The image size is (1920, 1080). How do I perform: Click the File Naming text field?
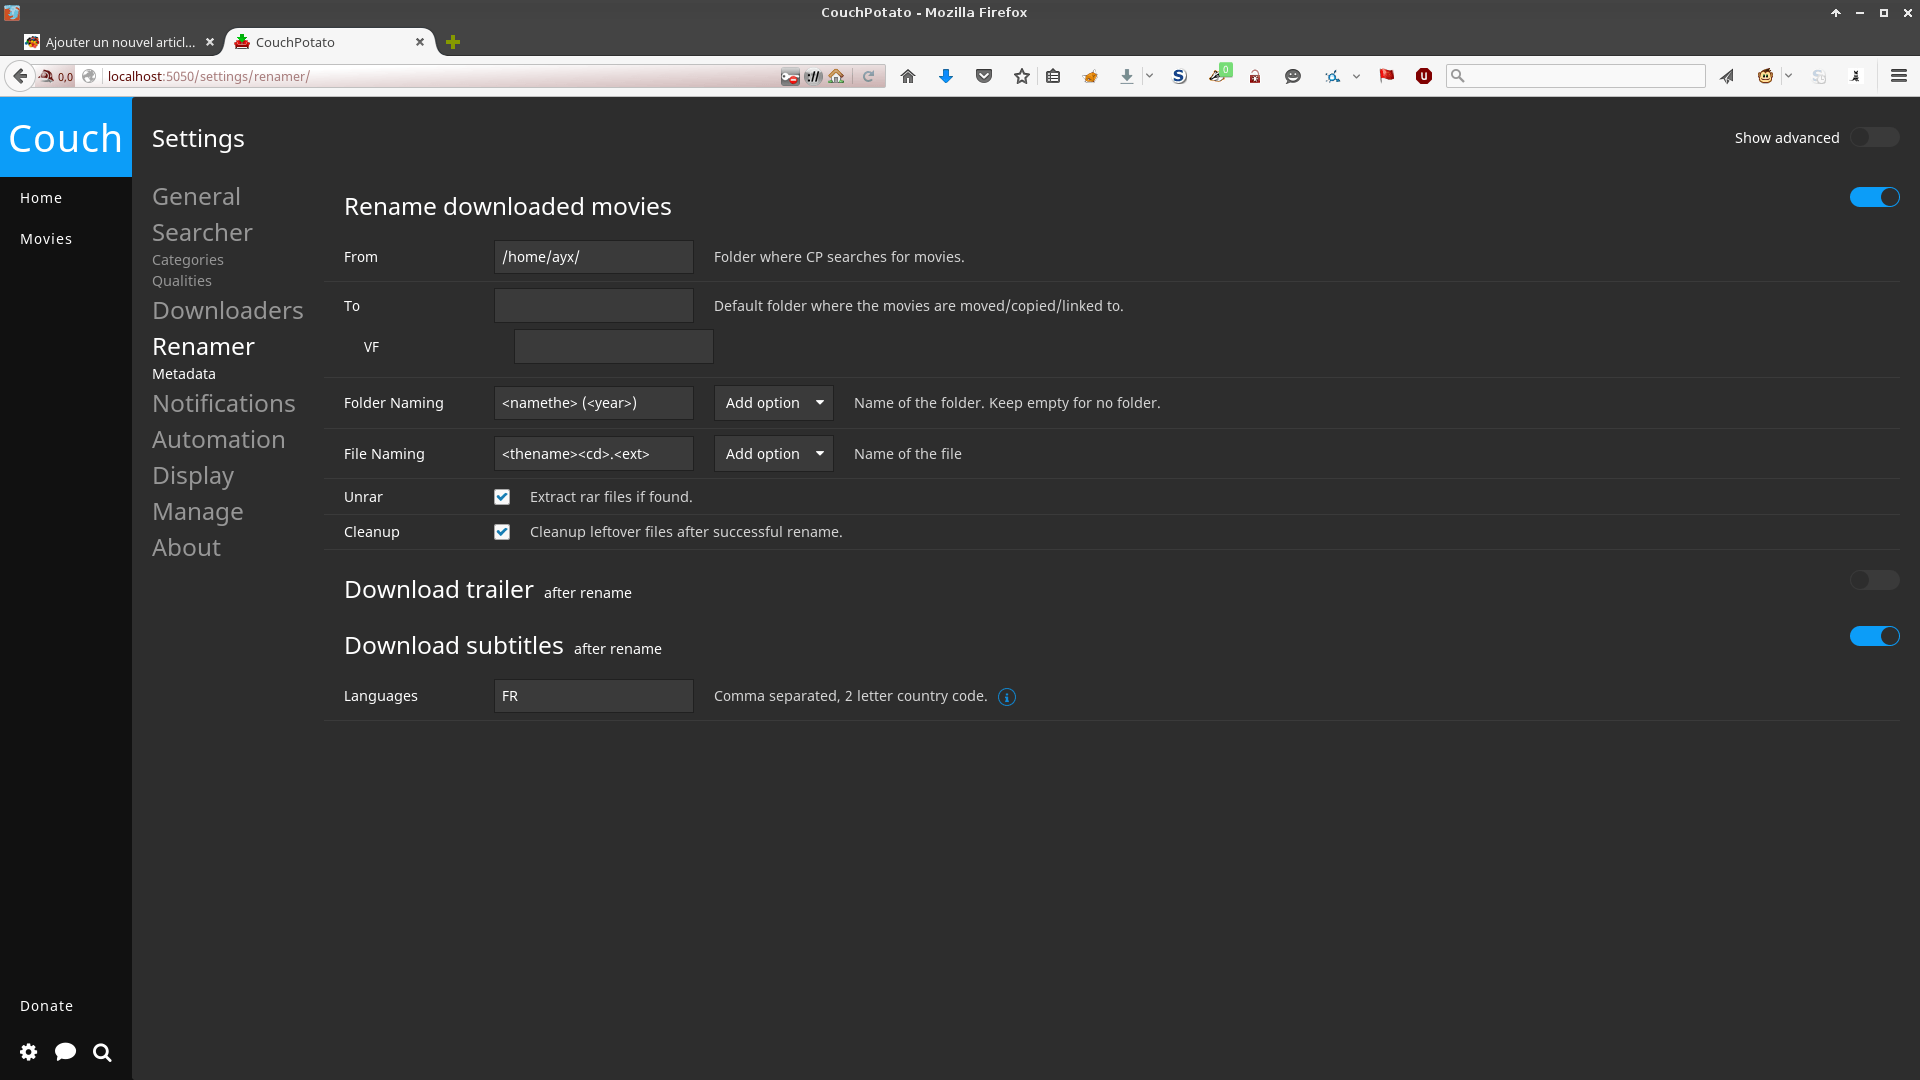coord(594,454)
